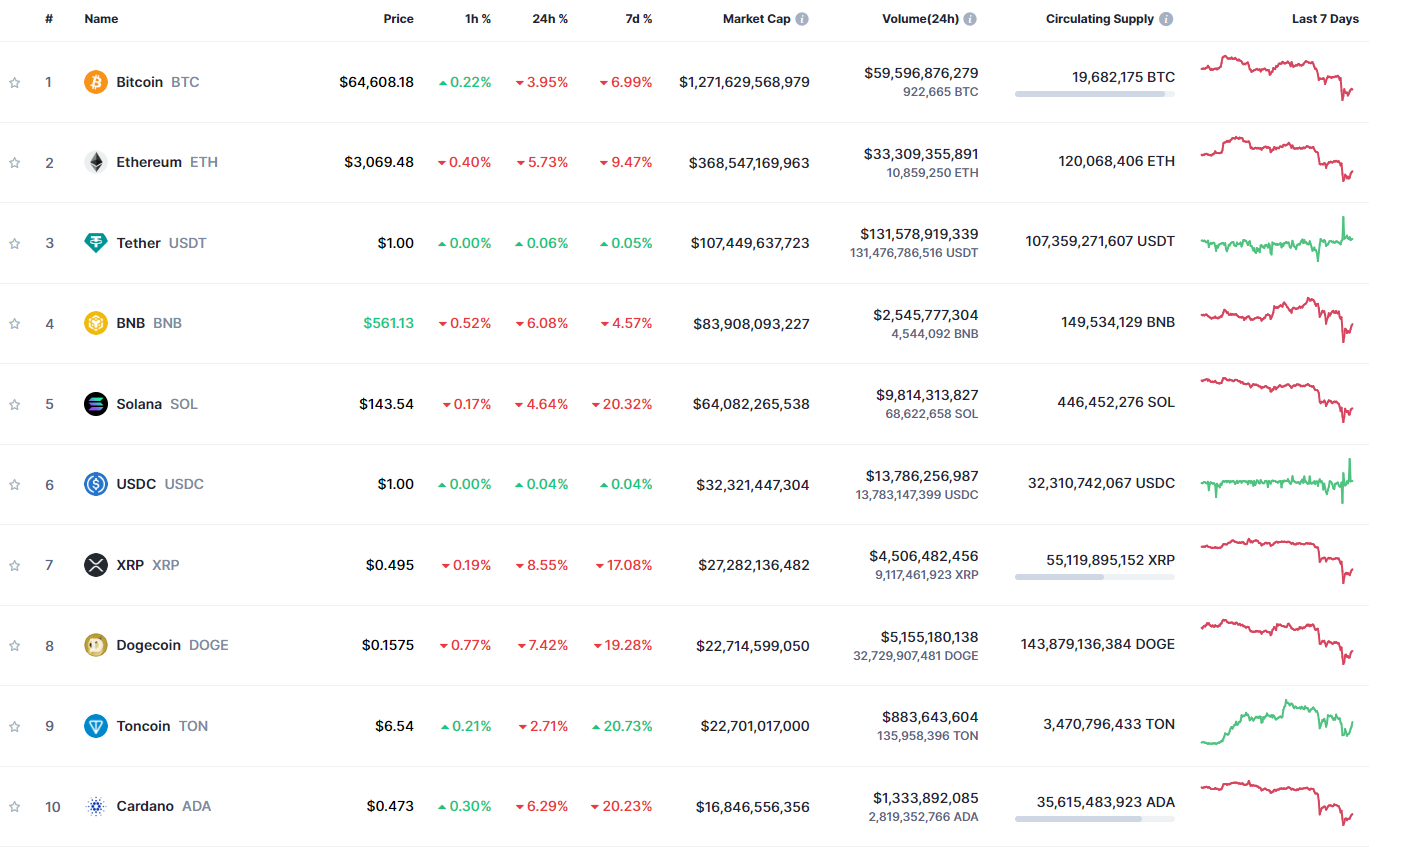The width and height of the screenshot is (1406, 847).
Task: Click Bitcoin's circulating supply progress bar
Action: (1094, 94)
